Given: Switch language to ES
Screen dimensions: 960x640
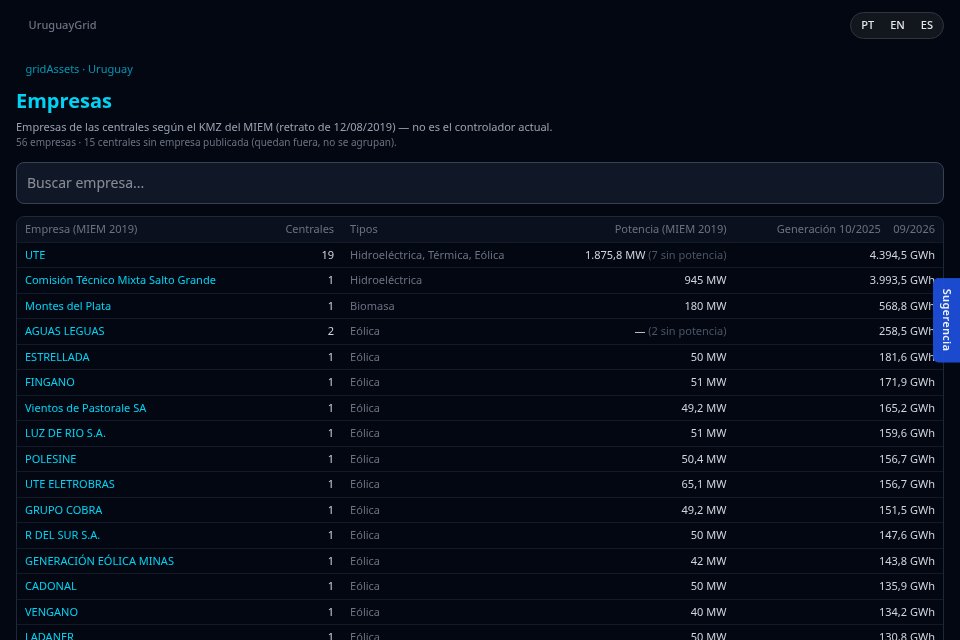Looking at the screenshot, I should (x=926, y=25).
